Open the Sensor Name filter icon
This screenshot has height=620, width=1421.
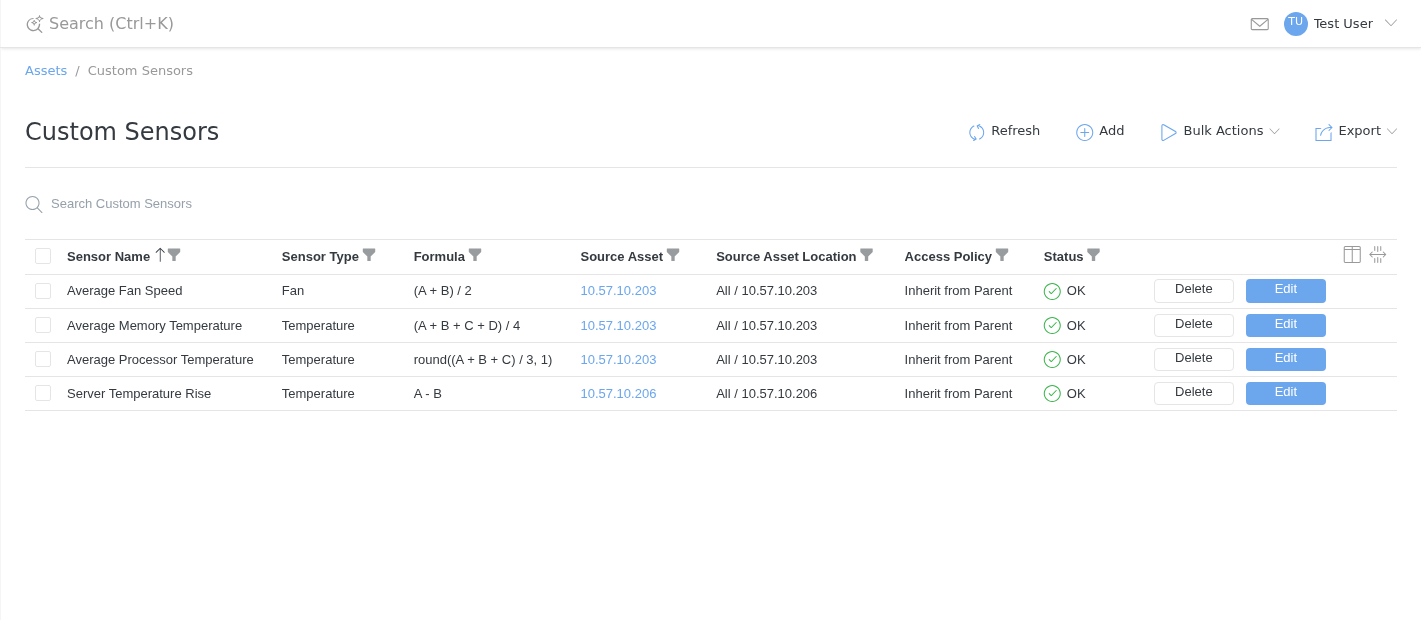[x=174, y=255]
